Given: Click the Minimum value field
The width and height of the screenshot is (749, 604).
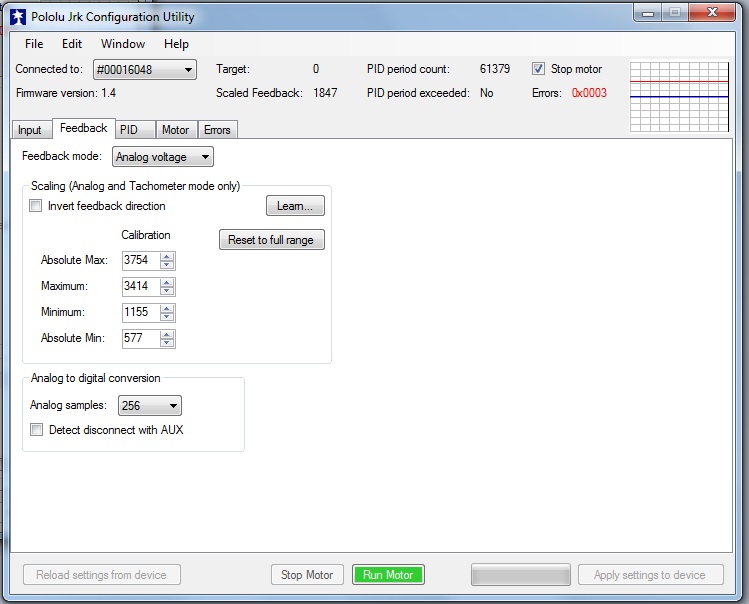Looking at the screenshot, I should 140,313.
